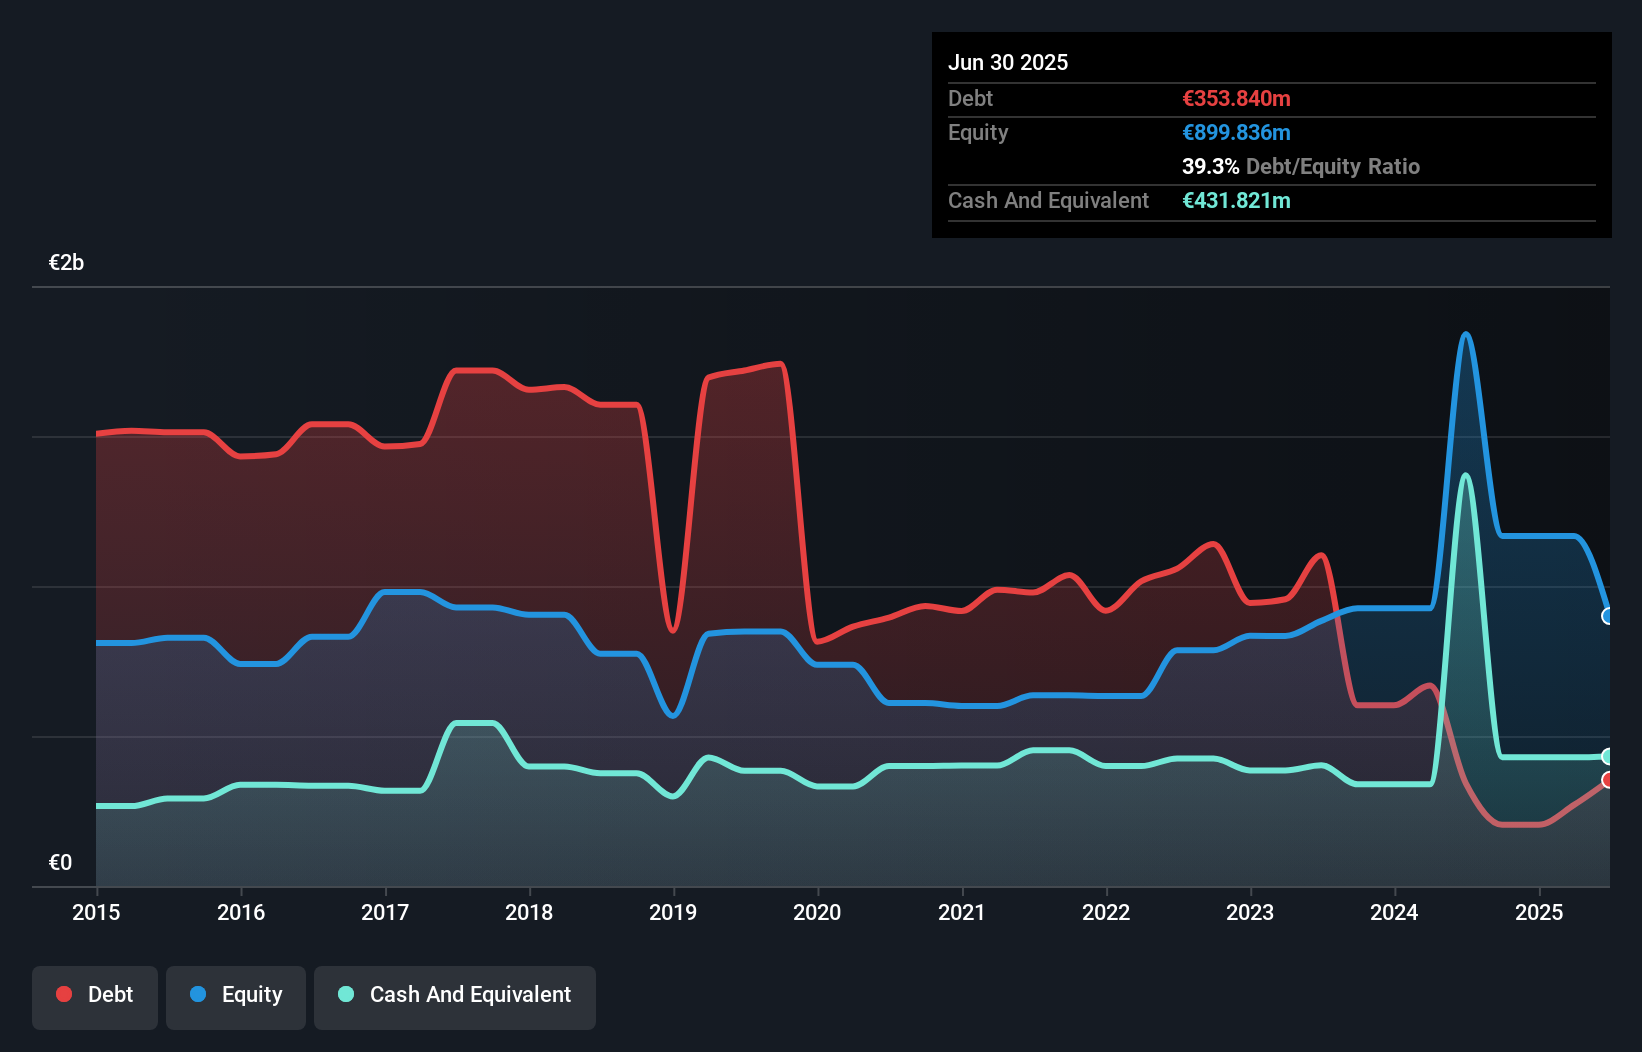Viewport: 1642px width, 1052px height.
Task: Click the 39.3% Debt/Equity Ratio text
Action: [x=1300, y=167]
